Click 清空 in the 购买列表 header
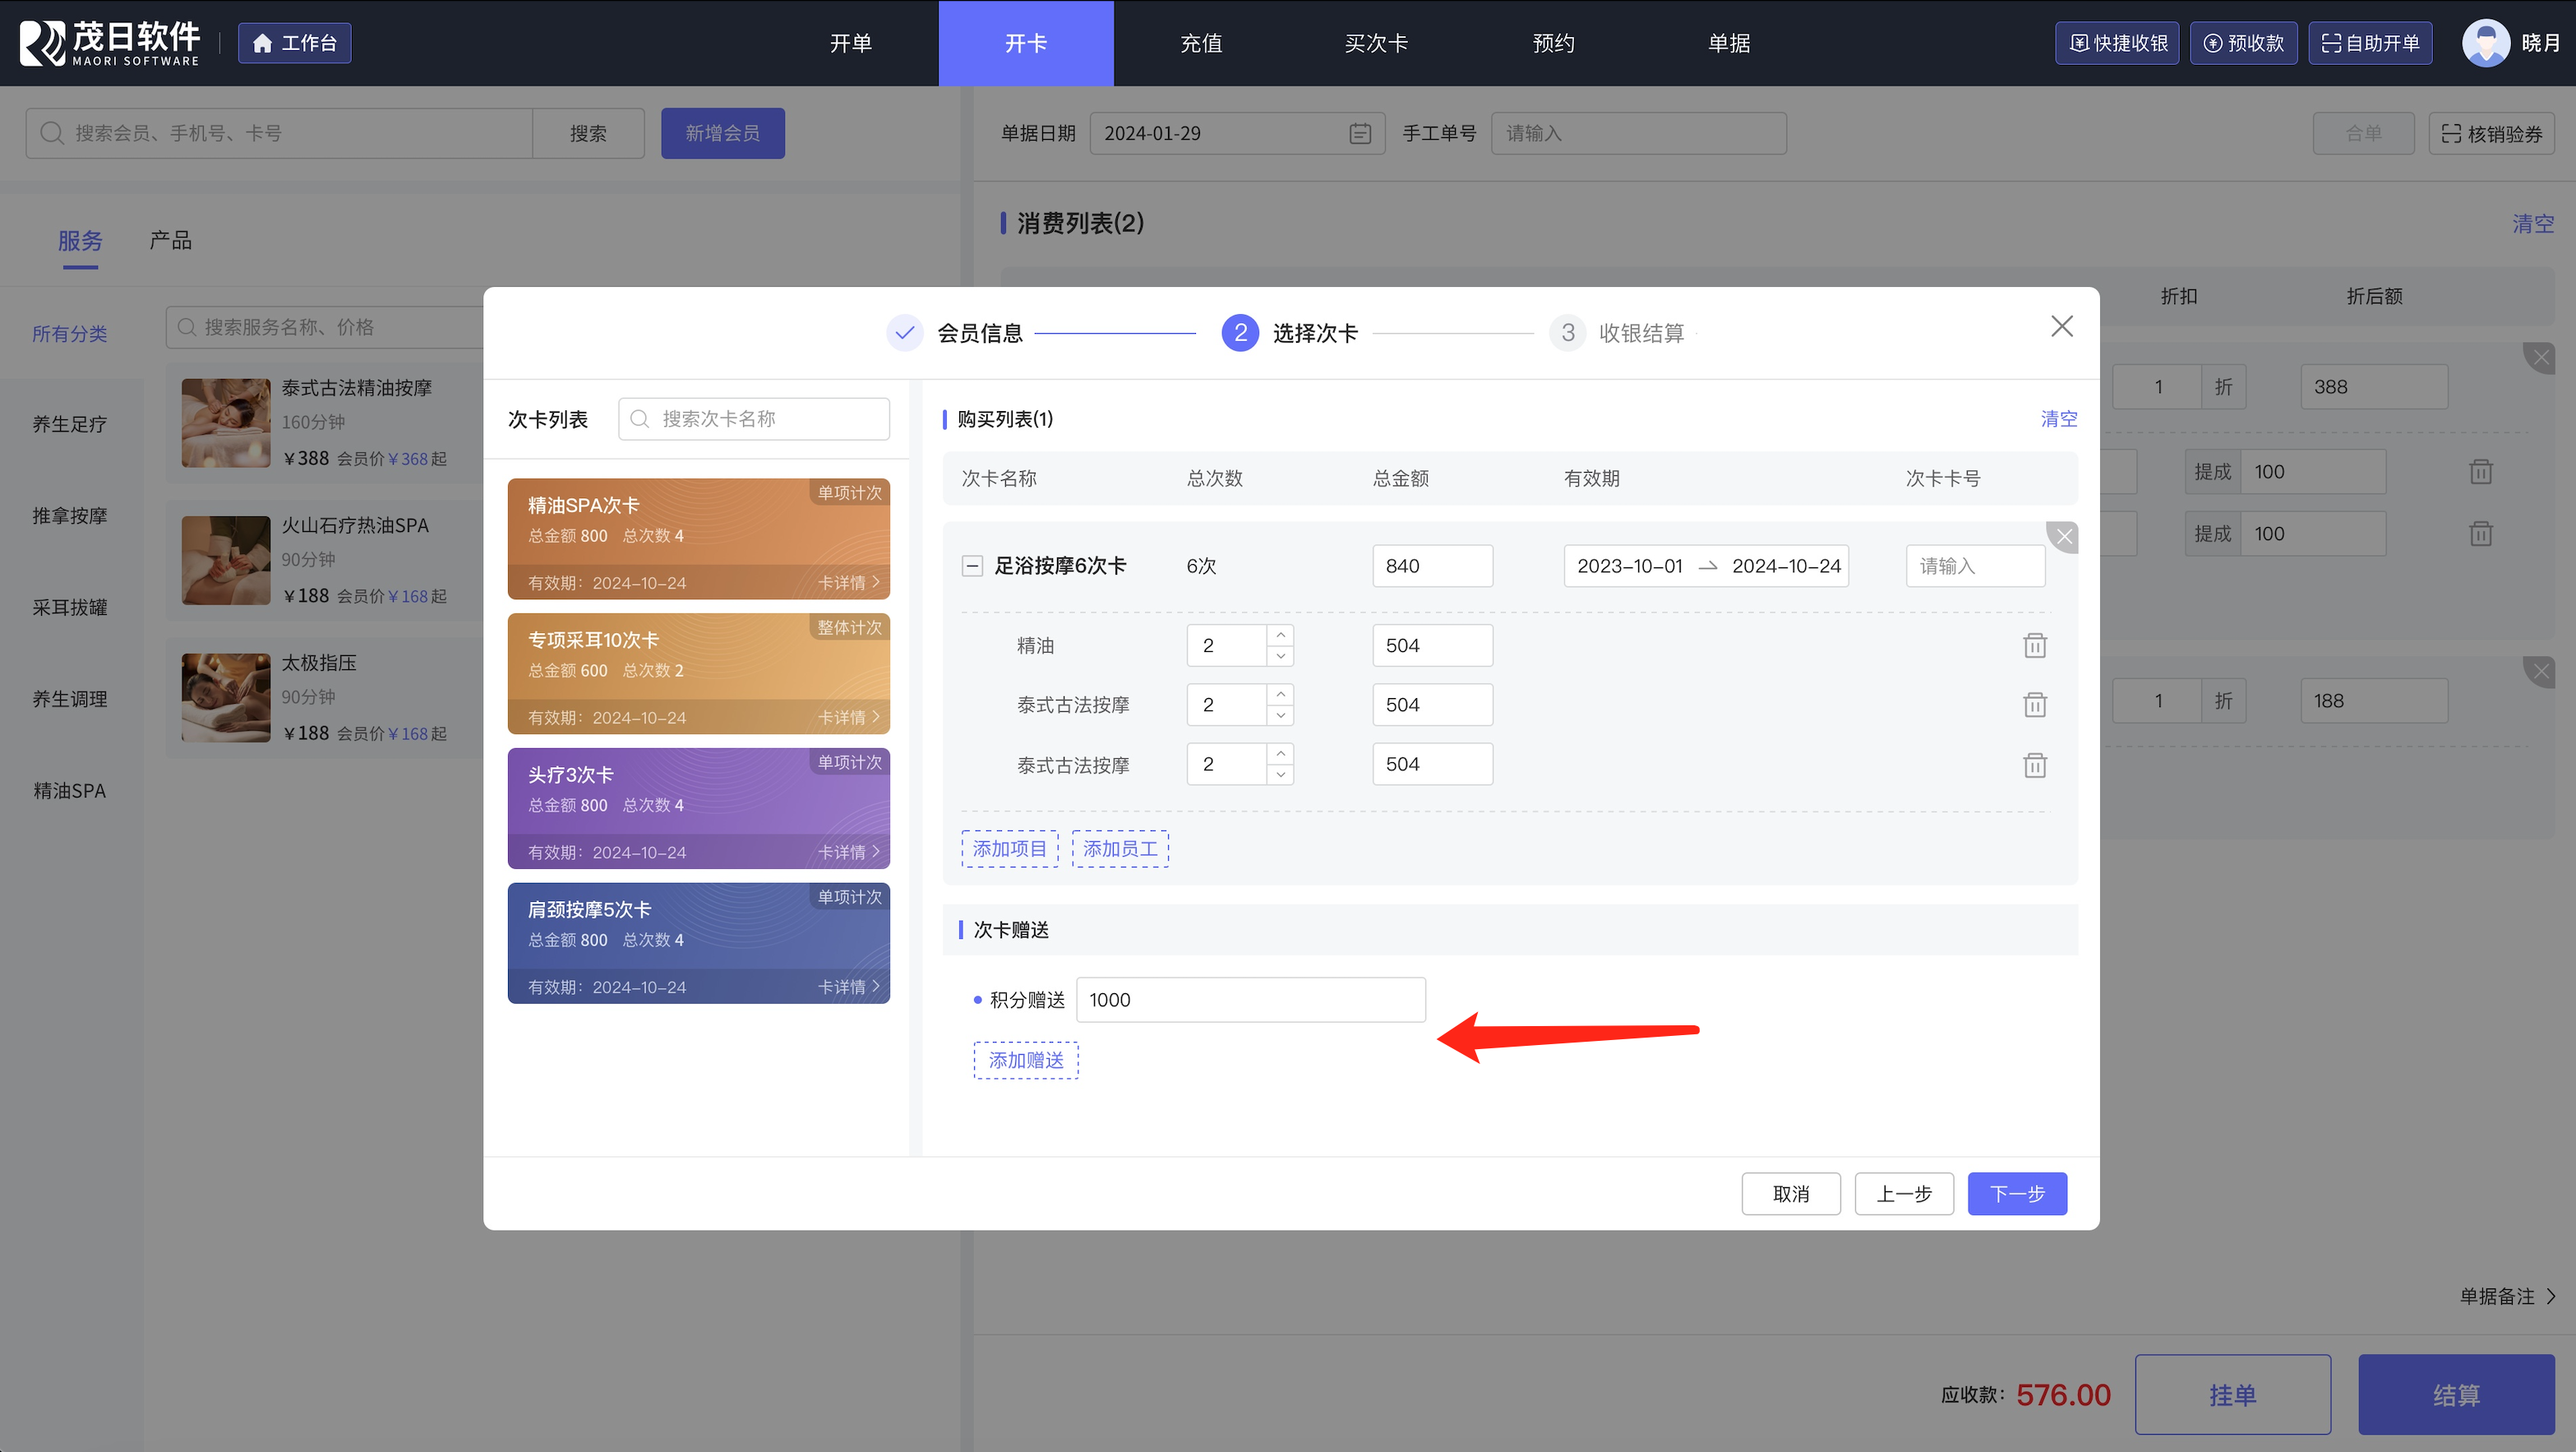Viewport: 2576px width, 1452px height. 2058,419
